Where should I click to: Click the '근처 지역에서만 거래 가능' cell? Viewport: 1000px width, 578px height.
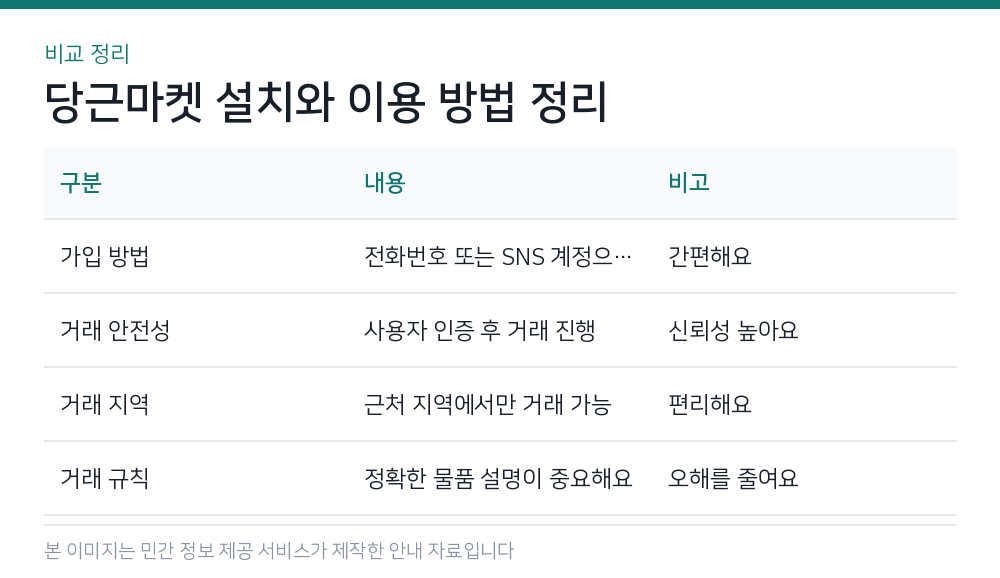click(488, 404)
